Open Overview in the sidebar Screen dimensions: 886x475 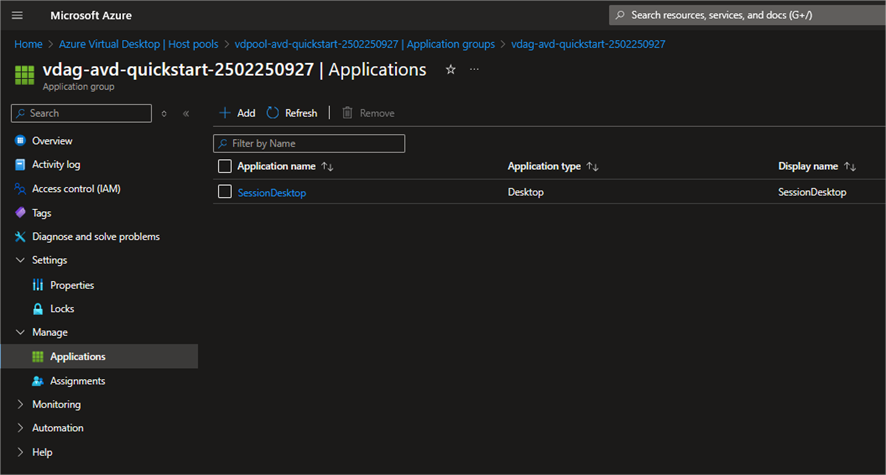(52, 141)
